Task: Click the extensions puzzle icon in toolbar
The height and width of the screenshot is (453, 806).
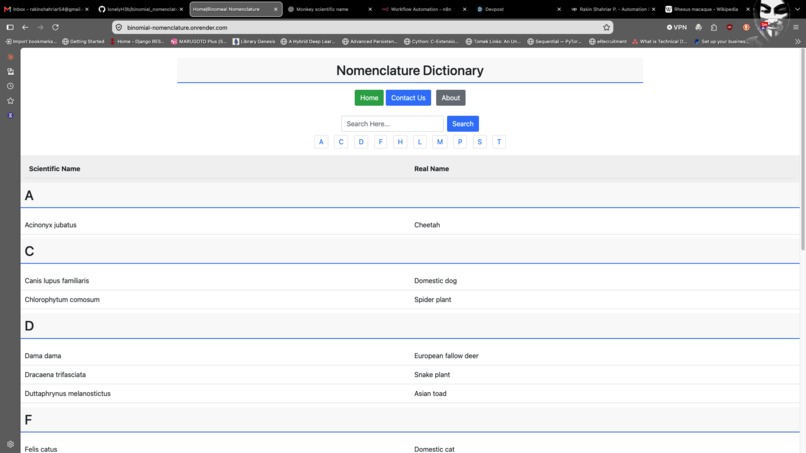Action: pyautogui.click(x=713, y=27)
